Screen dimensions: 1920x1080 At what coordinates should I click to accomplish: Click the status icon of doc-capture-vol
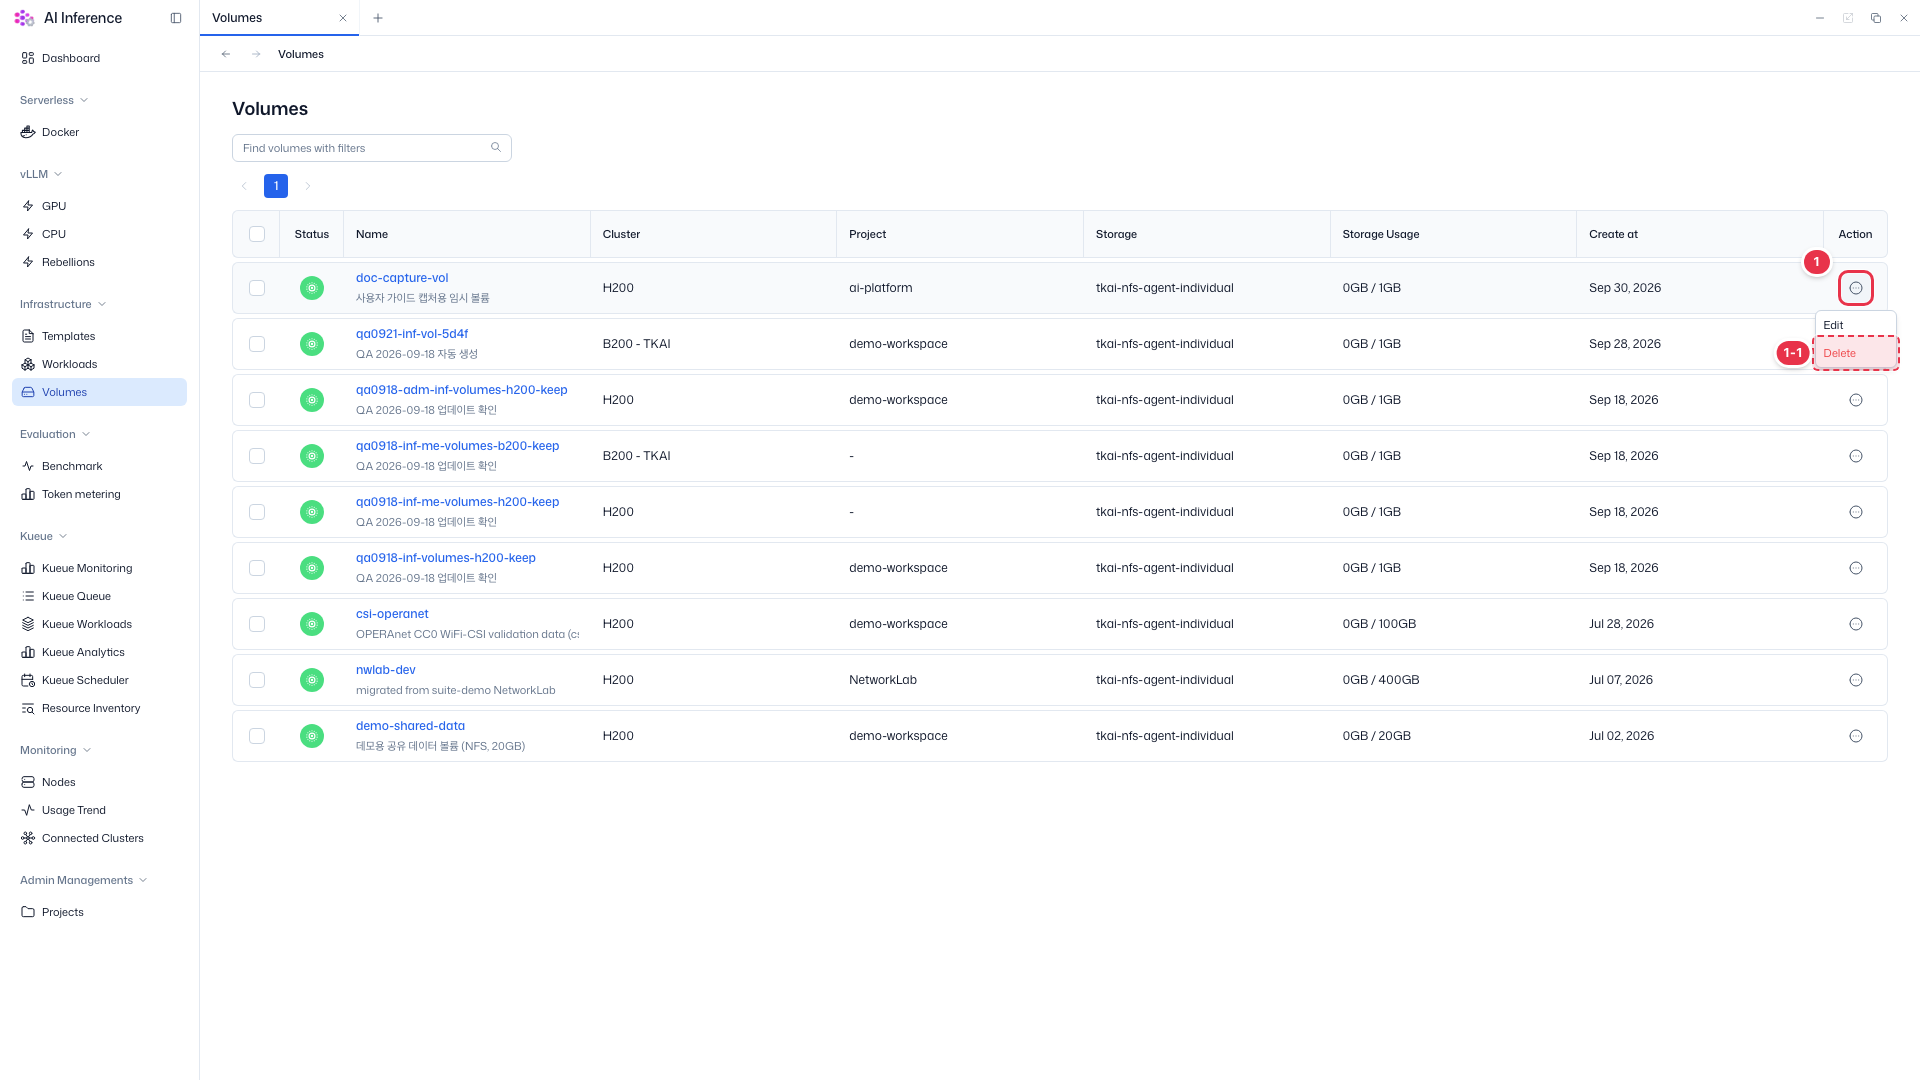312,288
